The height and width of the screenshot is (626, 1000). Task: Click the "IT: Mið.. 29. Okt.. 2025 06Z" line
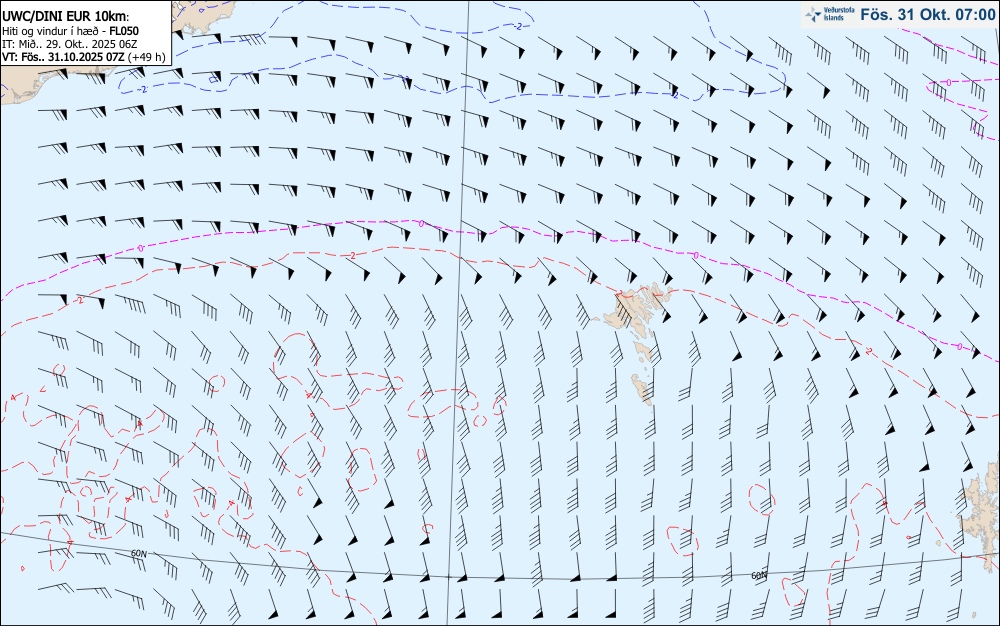coord(70,44)
